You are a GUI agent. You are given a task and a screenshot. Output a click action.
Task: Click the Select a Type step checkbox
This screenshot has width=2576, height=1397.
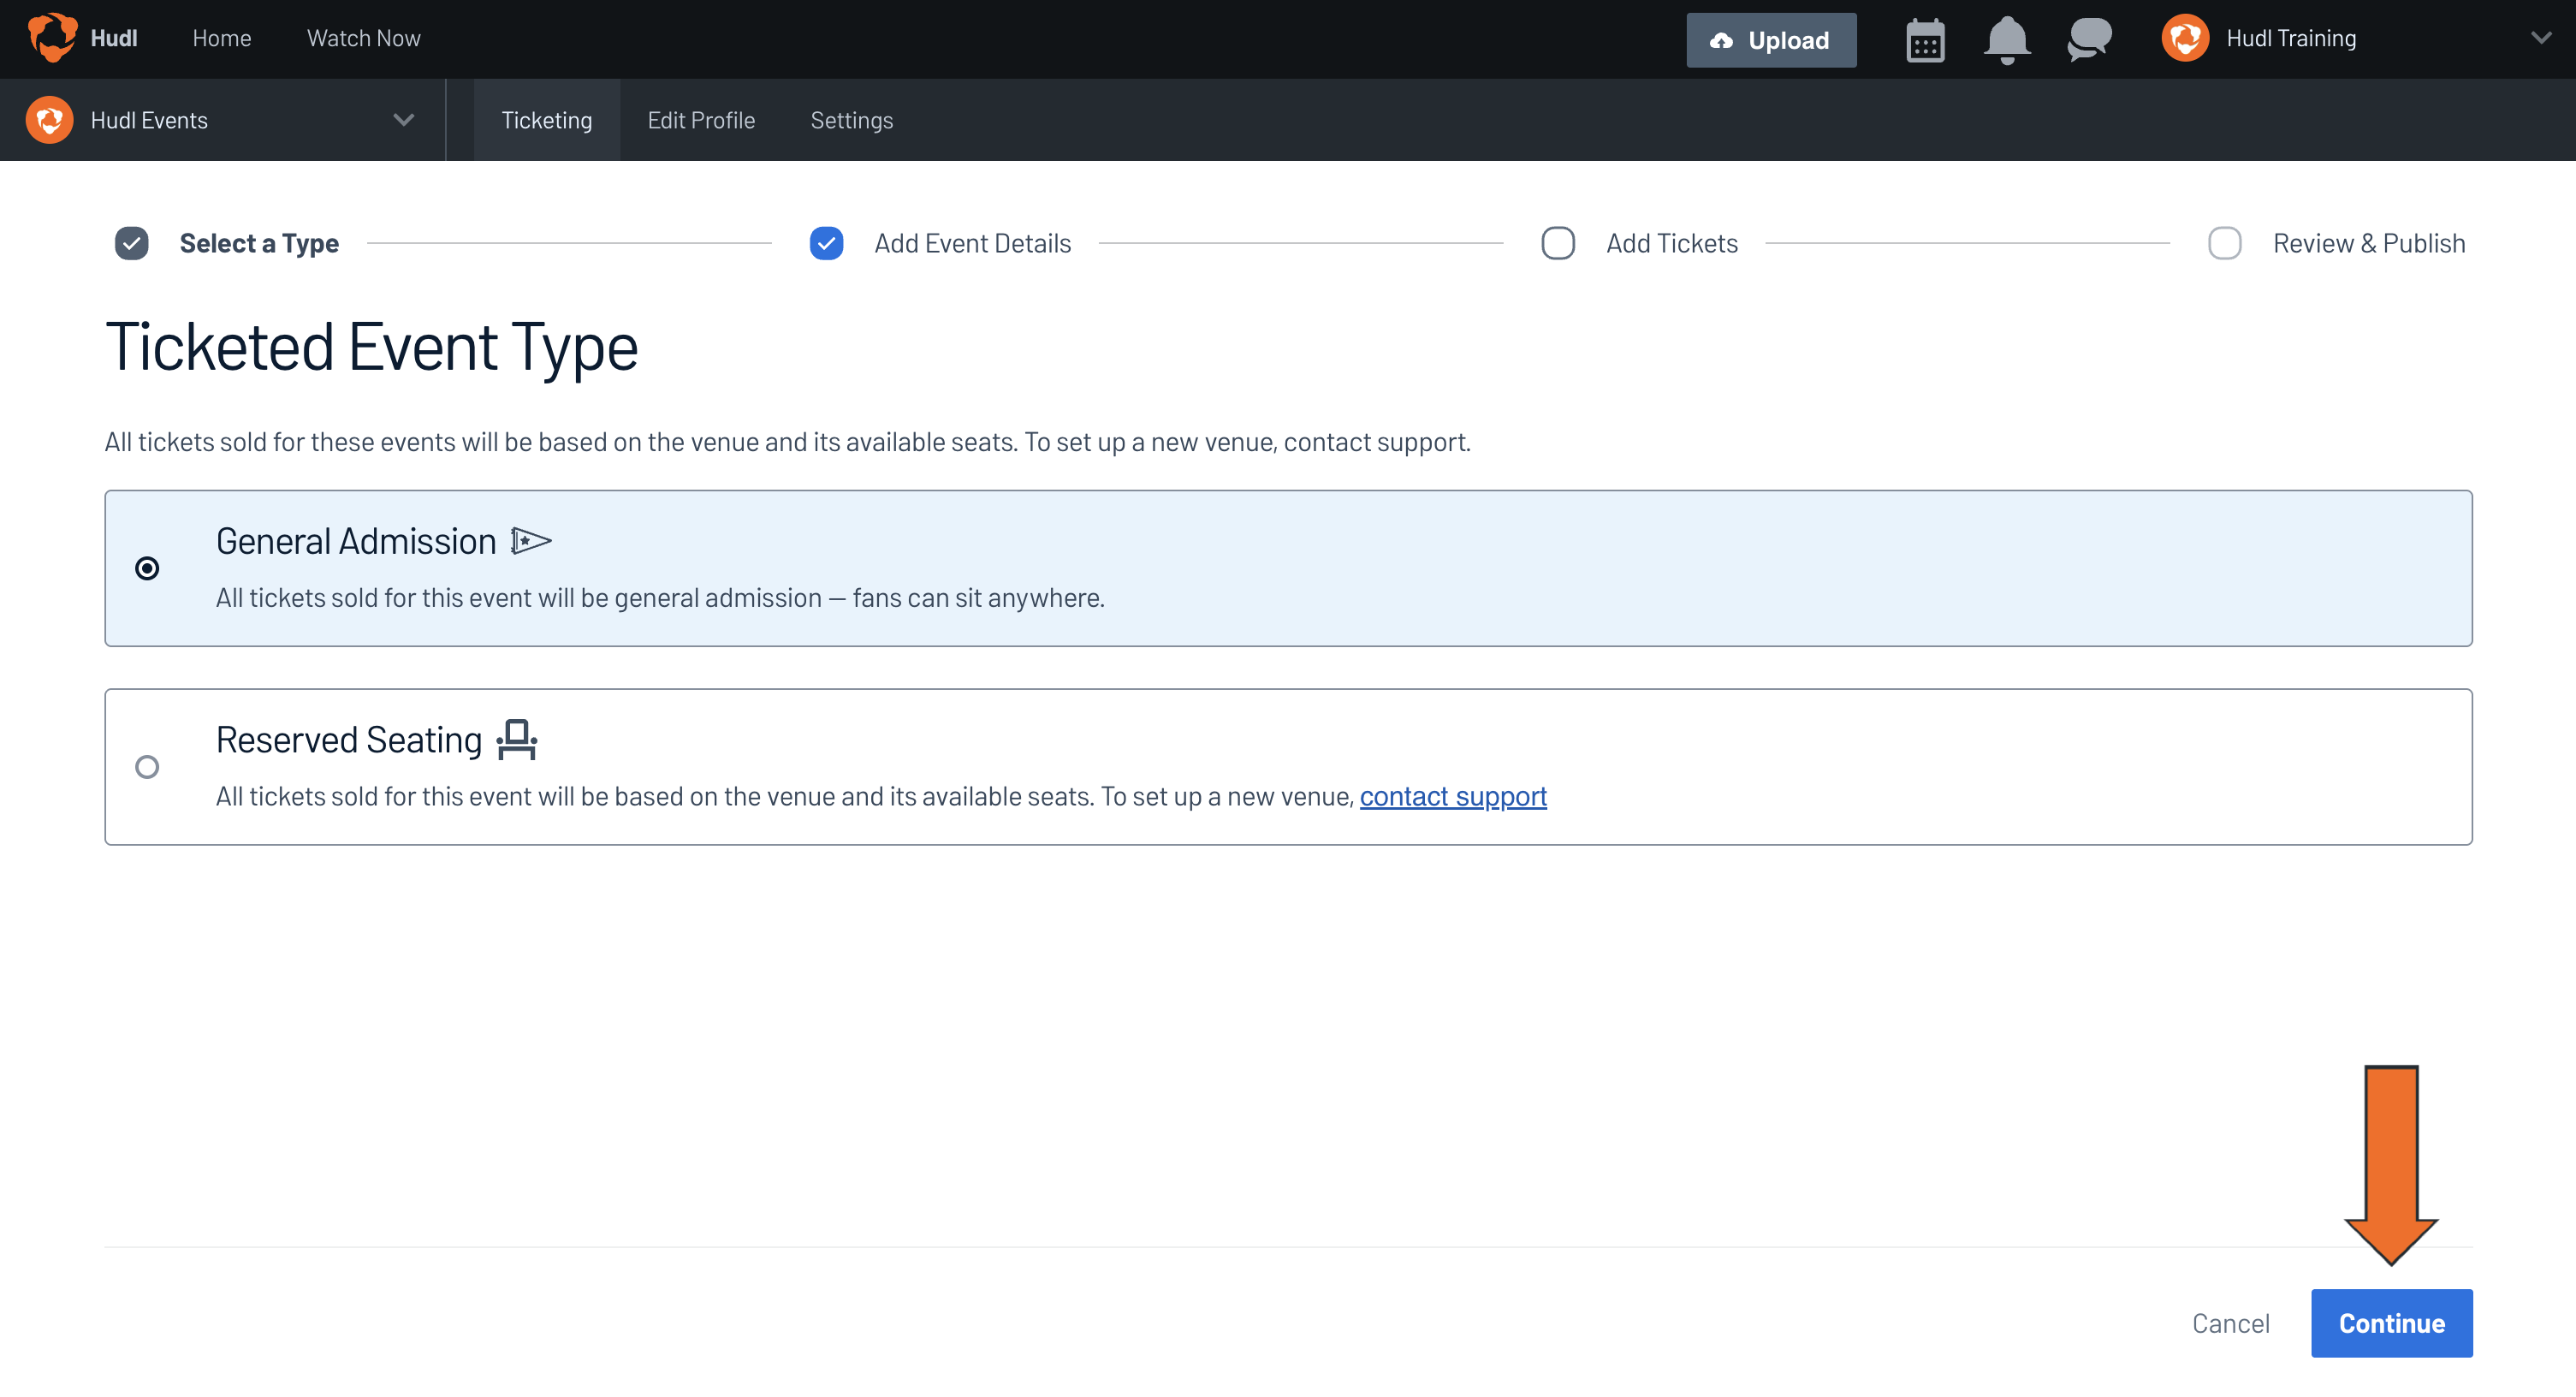[131, 243]
